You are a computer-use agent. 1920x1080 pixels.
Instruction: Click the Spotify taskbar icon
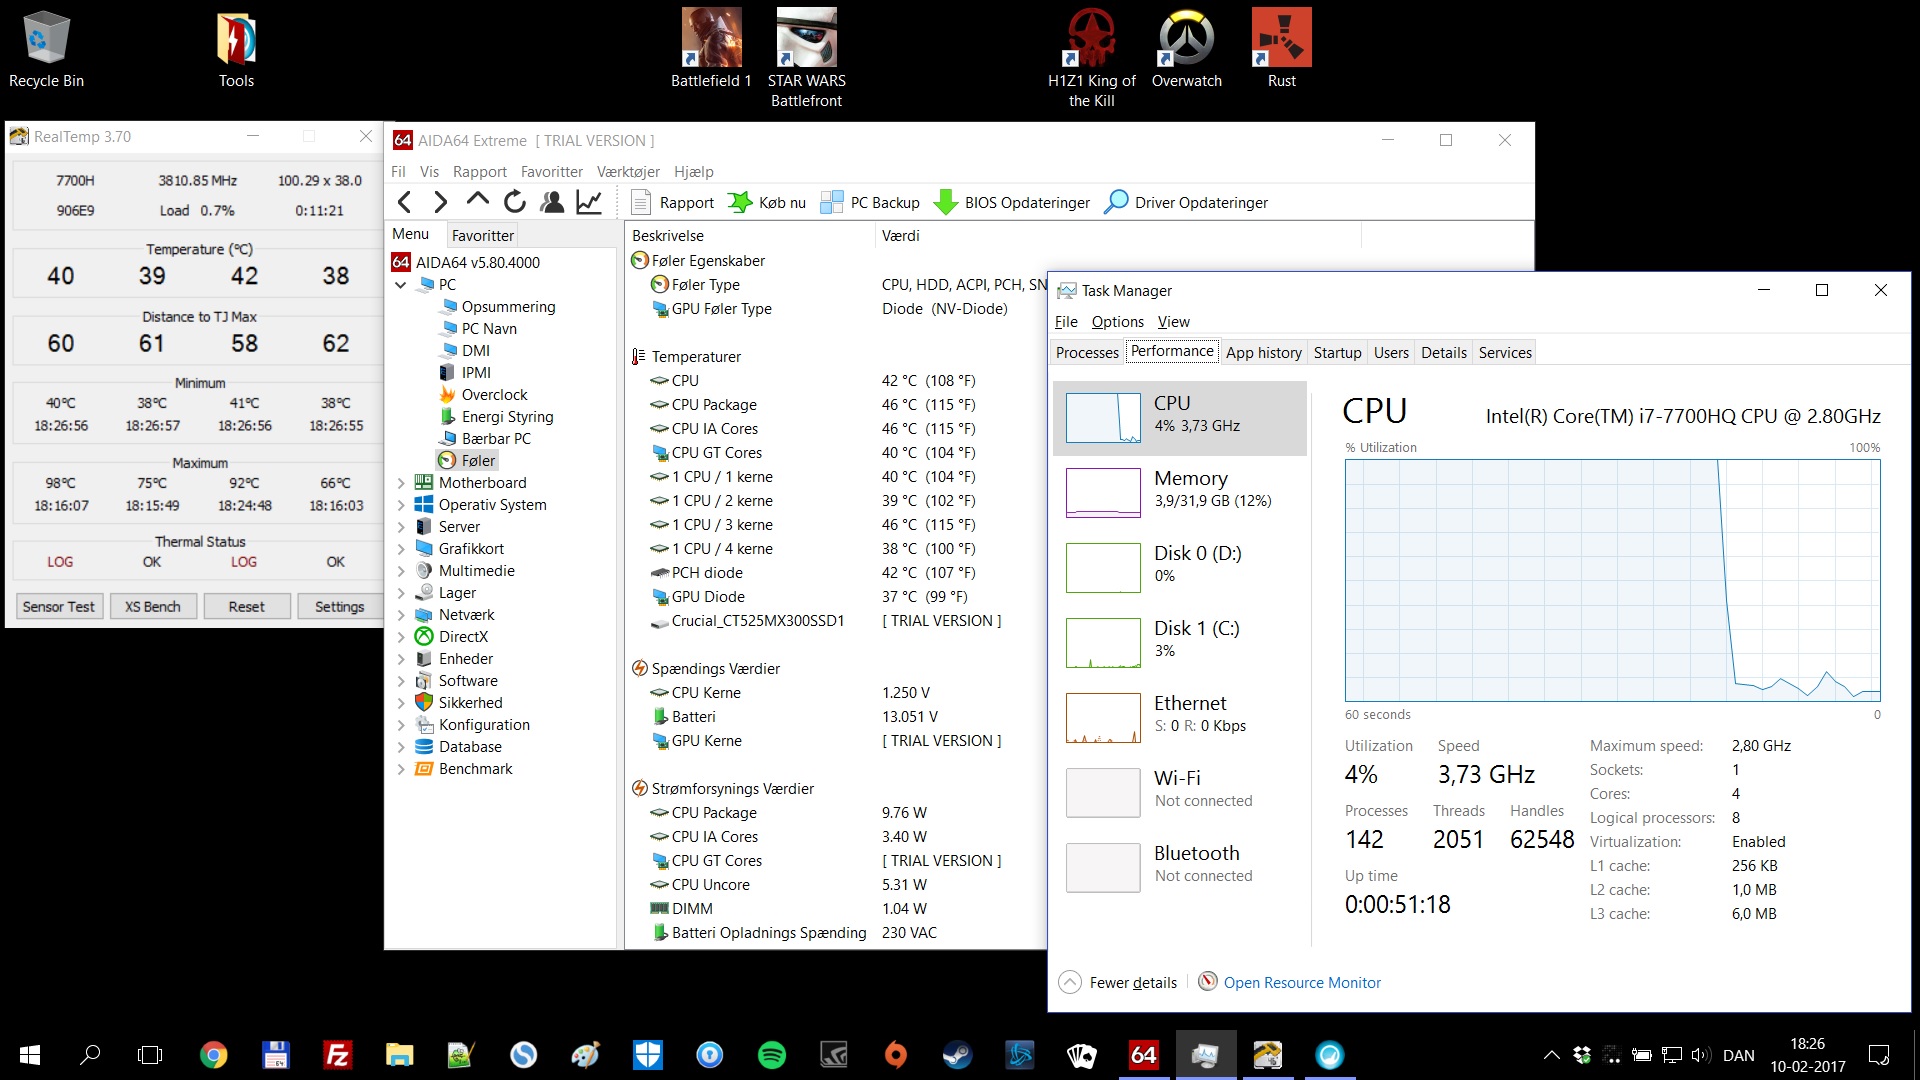[x=772, y=1055]
